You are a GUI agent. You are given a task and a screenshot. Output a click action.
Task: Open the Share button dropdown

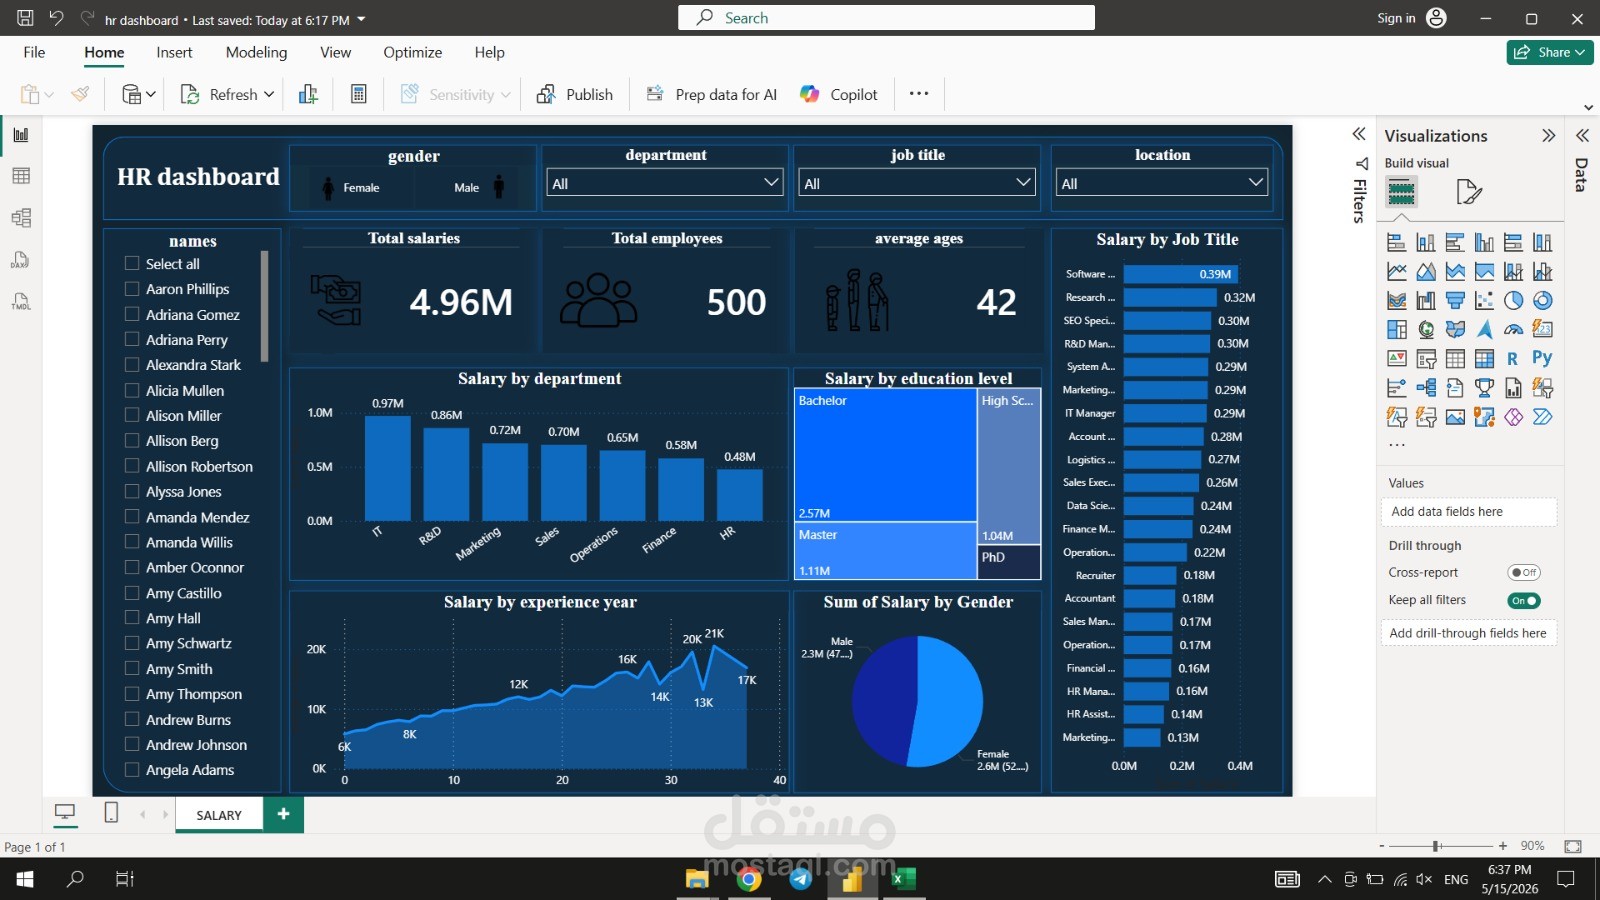[x=1580, y=52]
